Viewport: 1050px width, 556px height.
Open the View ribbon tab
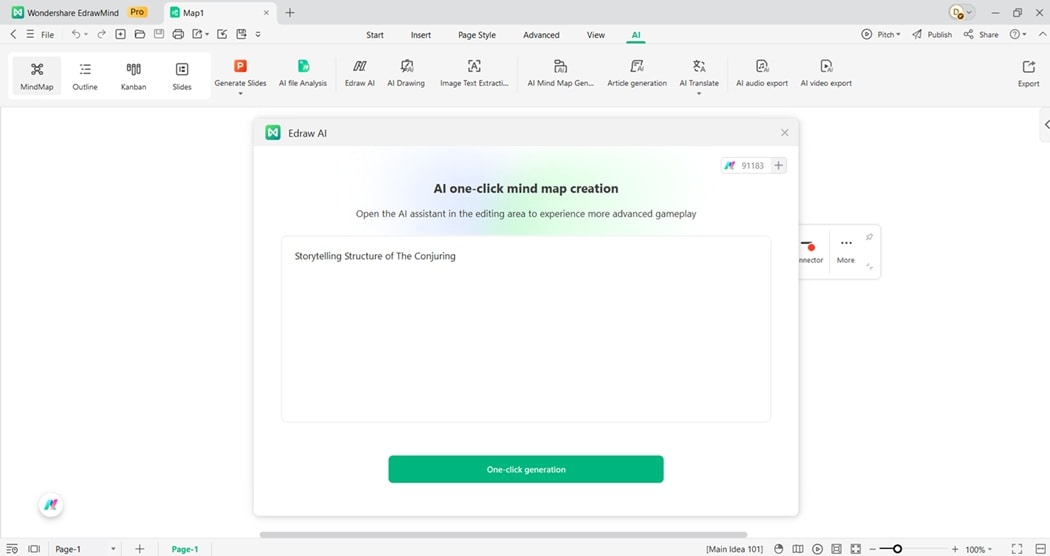595,35
